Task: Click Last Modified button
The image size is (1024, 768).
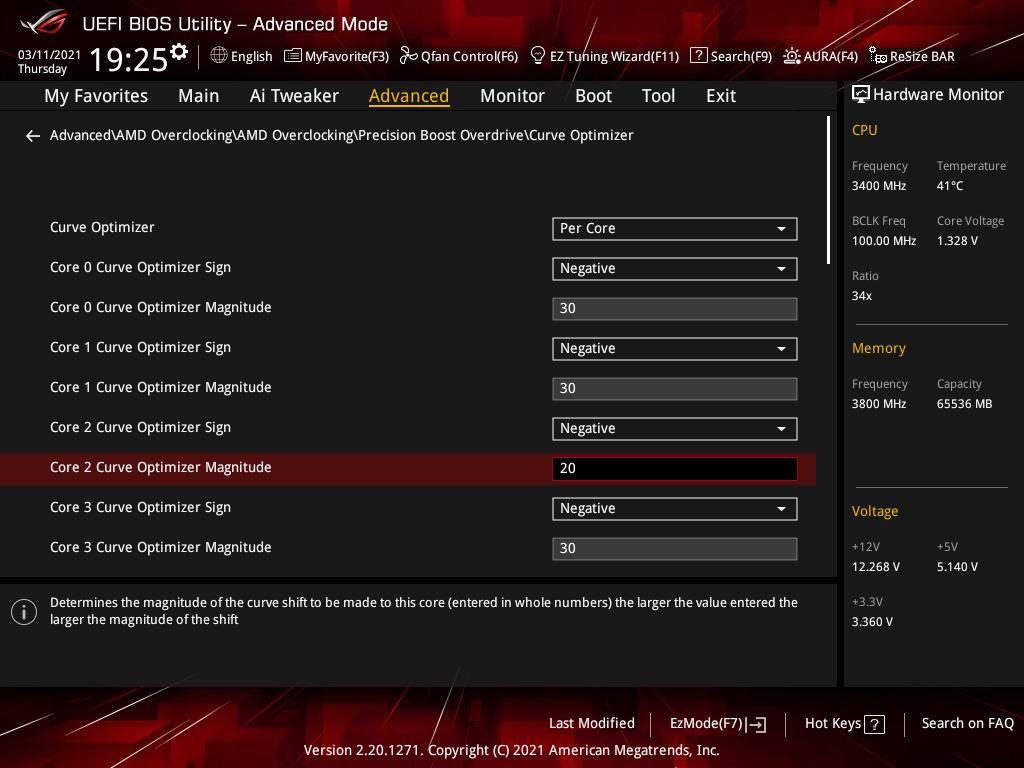Action: click(x=592, y=724)
